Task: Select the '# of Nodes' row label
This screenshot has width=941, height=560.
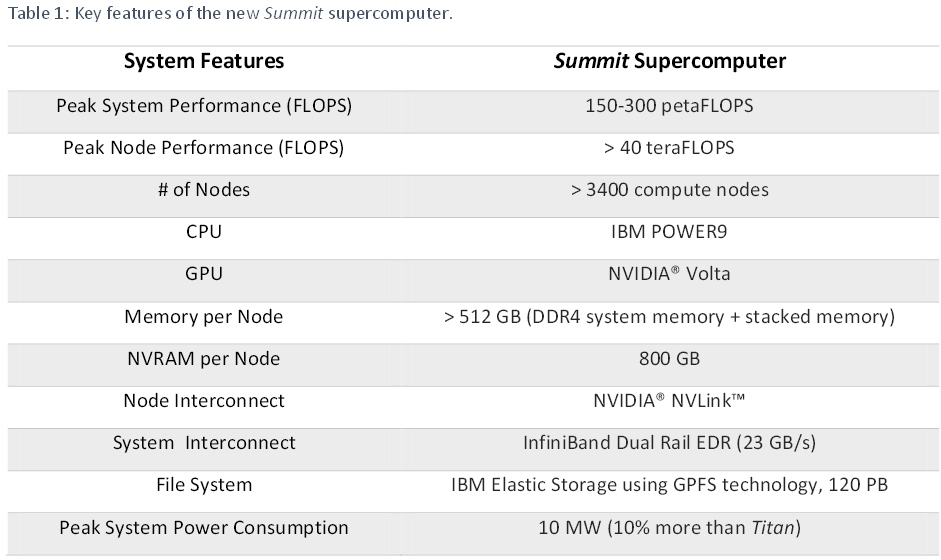Action: coord(204,190)
